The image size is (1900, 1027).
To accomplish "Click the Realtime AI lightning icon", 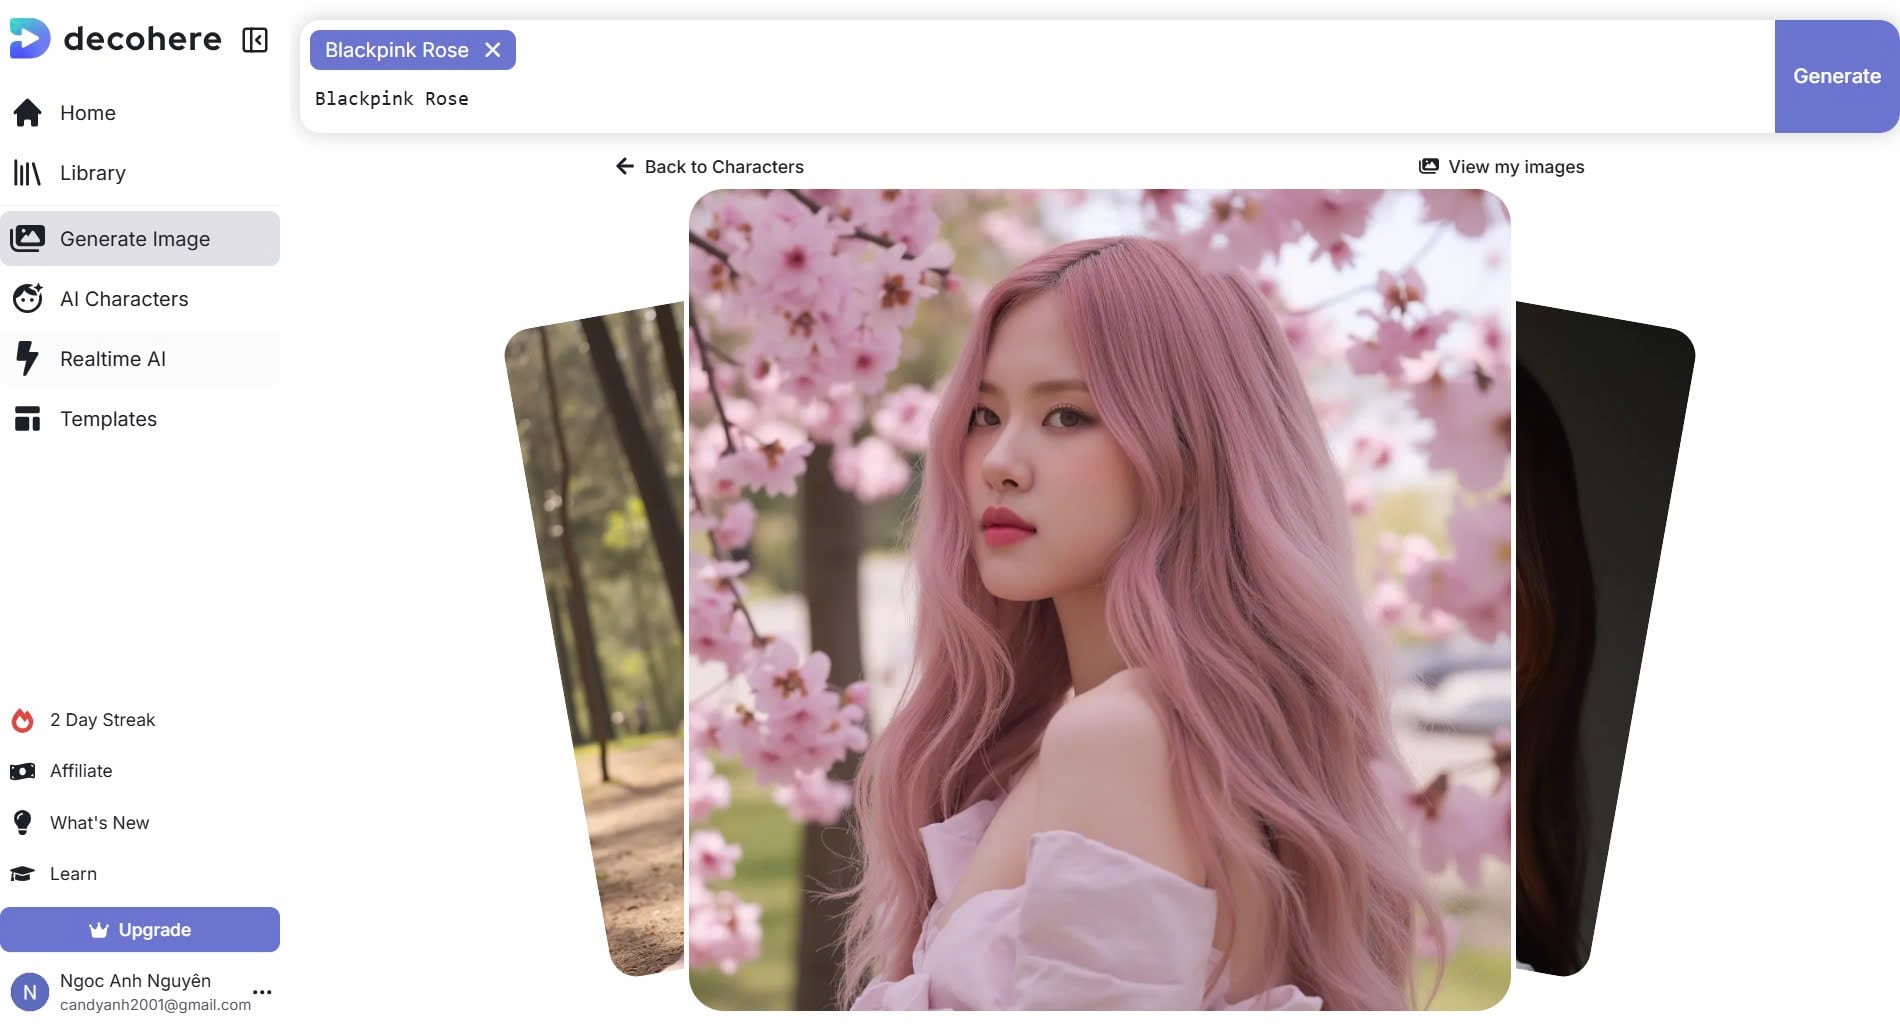I will [x=28, y=358].
